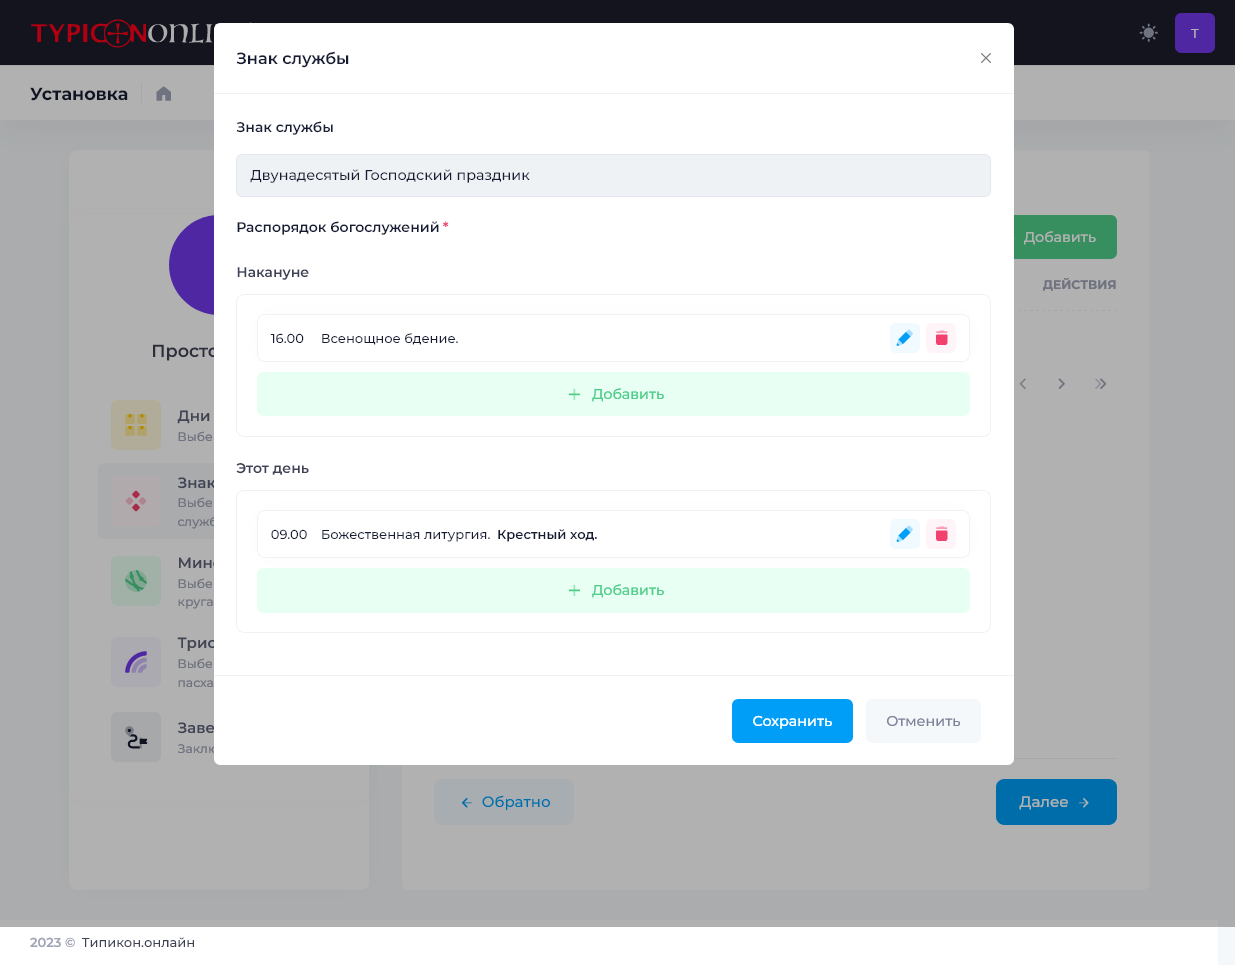Jump to last pagination page

[x=1100, y=384]
